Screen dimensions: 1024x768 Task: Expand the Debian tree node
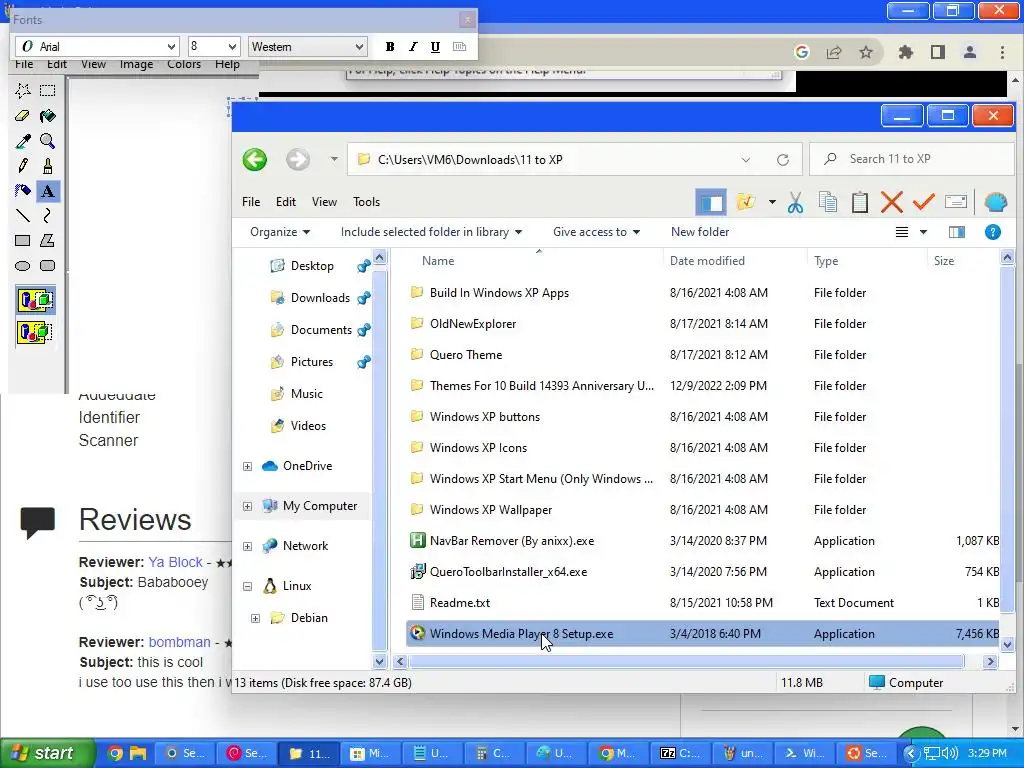(x=255, y=618)
